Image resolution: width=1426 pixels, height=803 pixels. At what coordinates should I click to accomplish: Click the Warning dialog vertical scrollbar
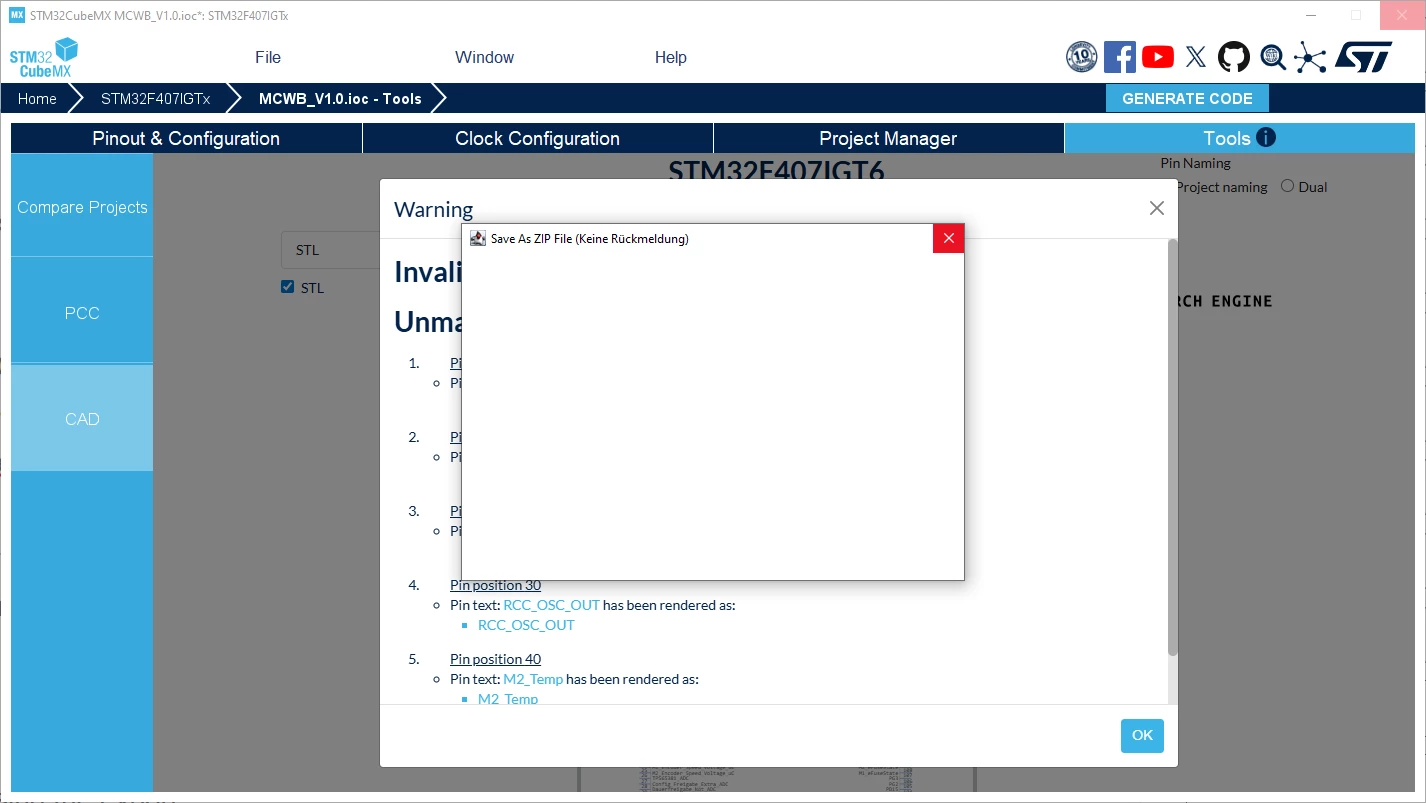coord(1173,447)
